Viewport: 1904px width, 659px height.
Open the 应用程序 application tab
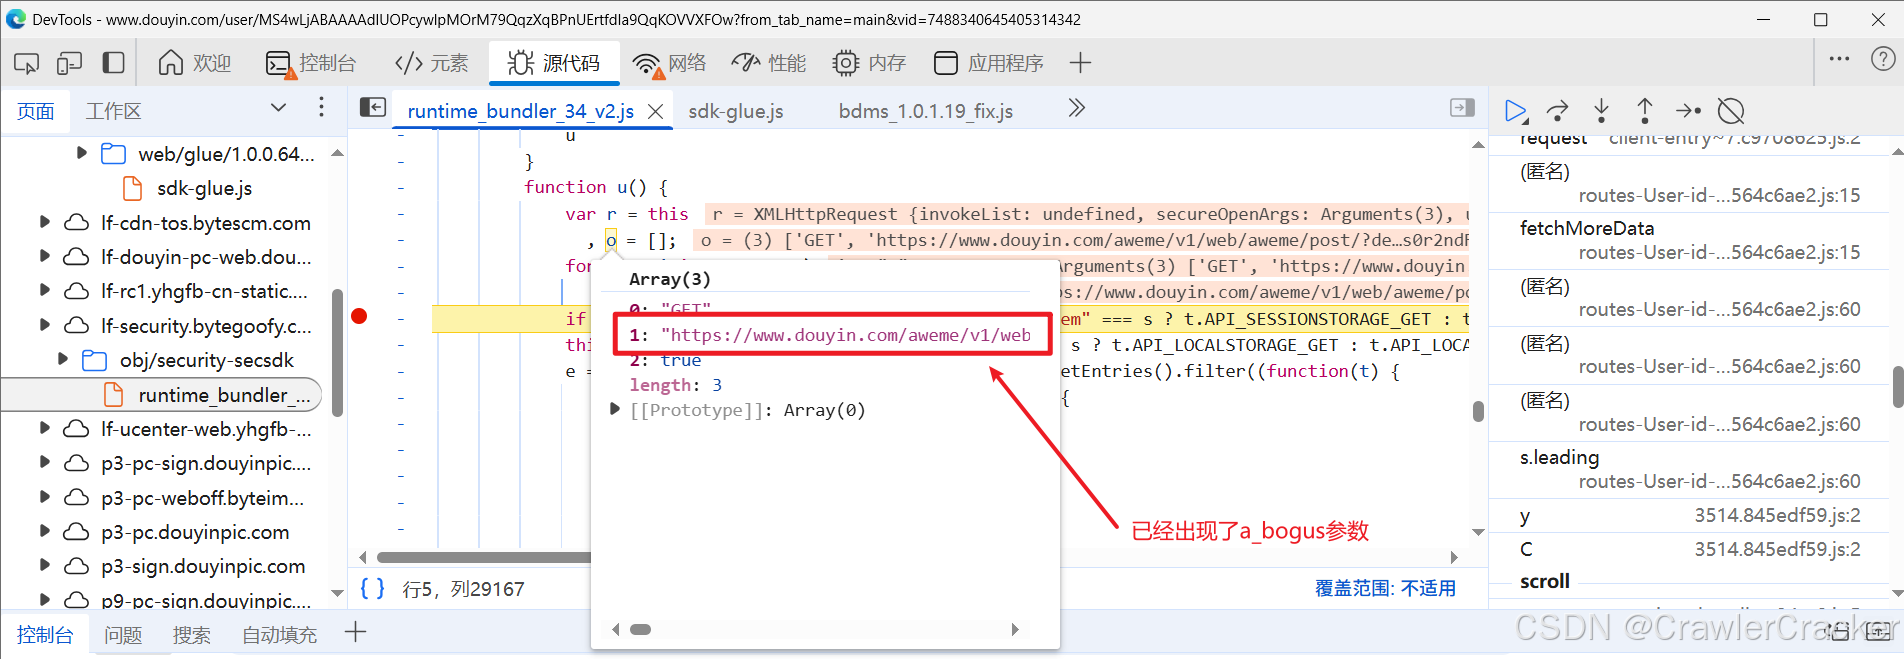point(988,63)
